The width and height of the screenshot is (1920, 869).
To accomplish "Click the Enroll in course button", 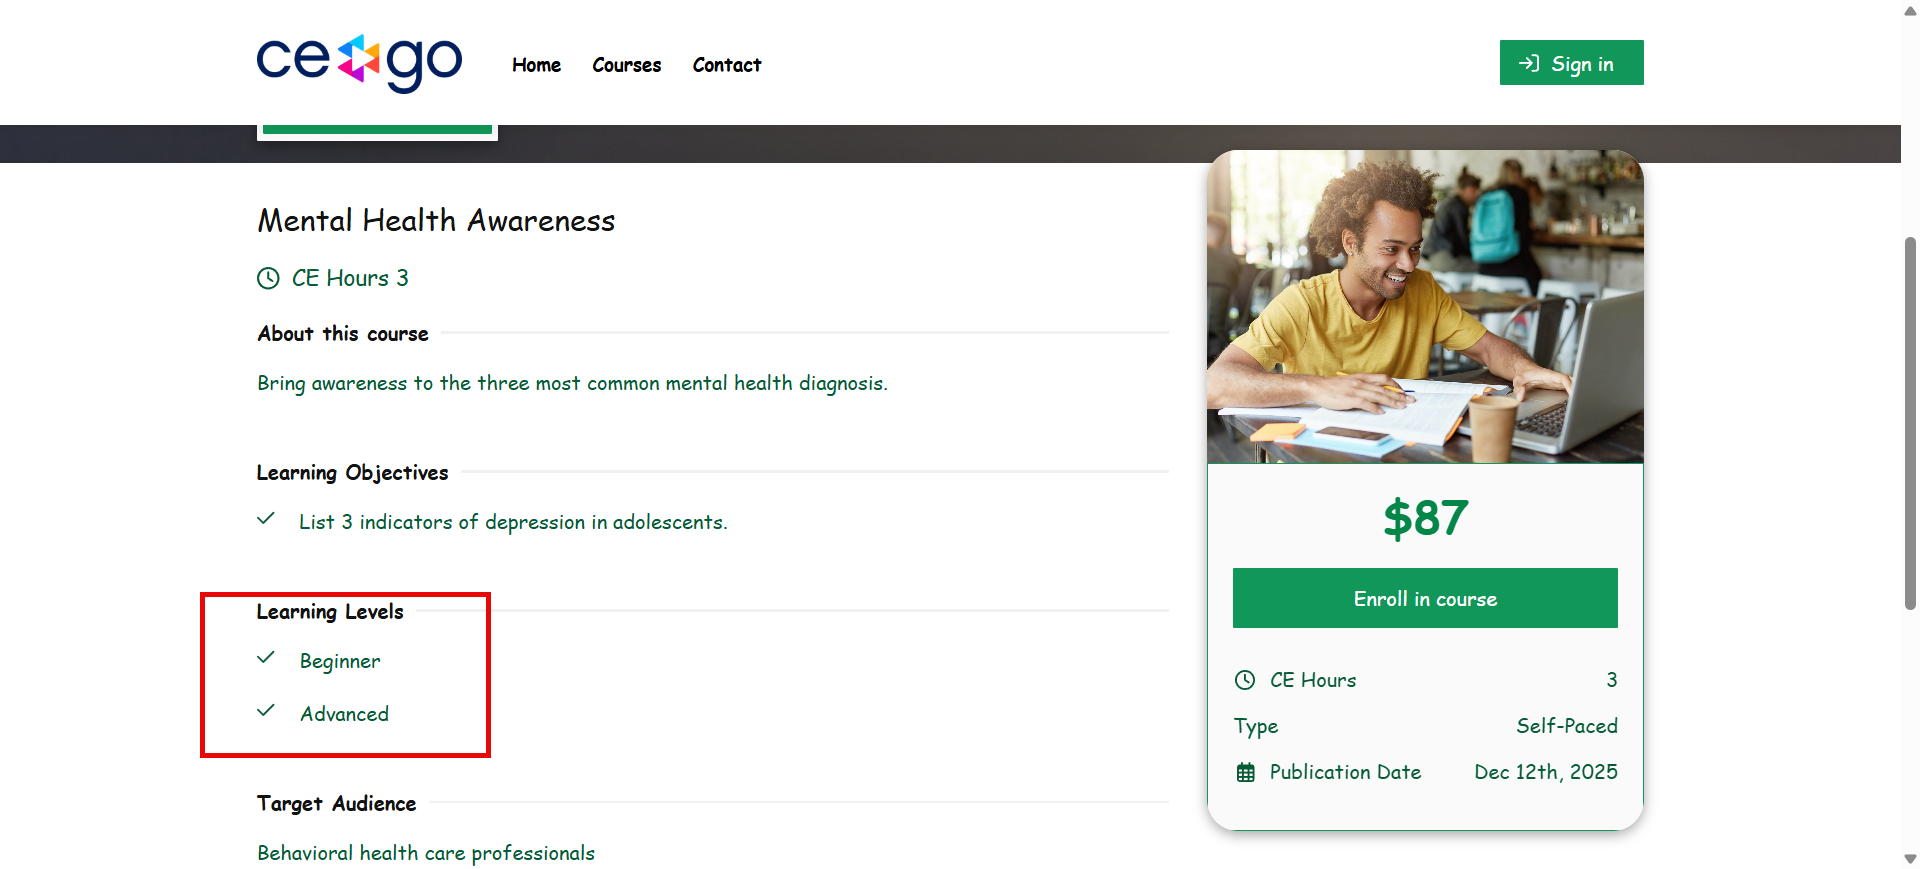I will pos(1425,598).
